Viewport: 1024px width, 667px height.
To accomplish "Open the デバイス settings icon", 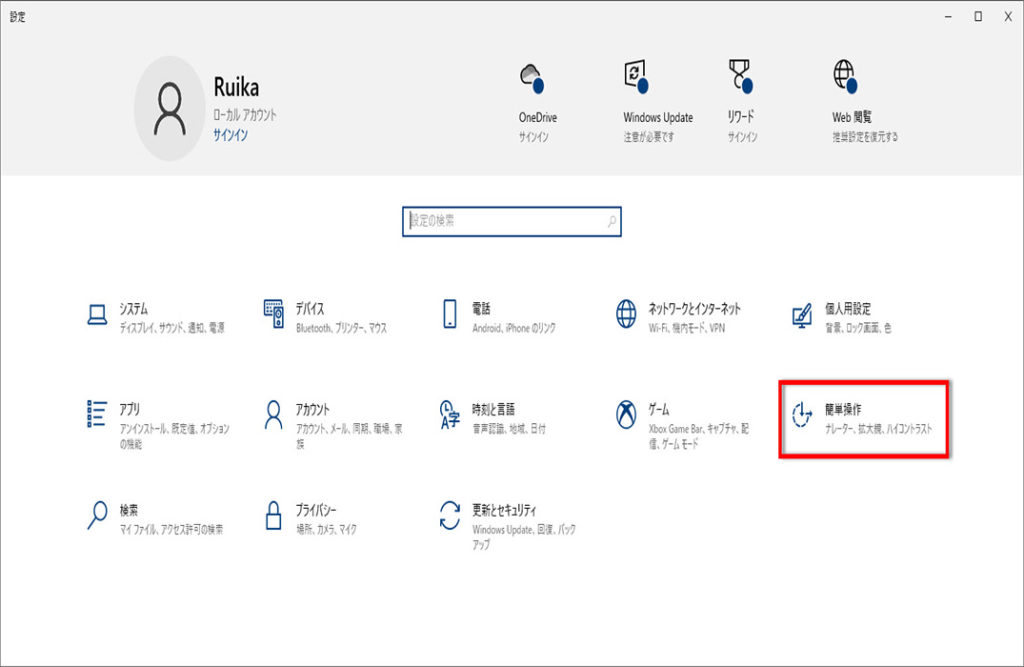I will 274,314.
